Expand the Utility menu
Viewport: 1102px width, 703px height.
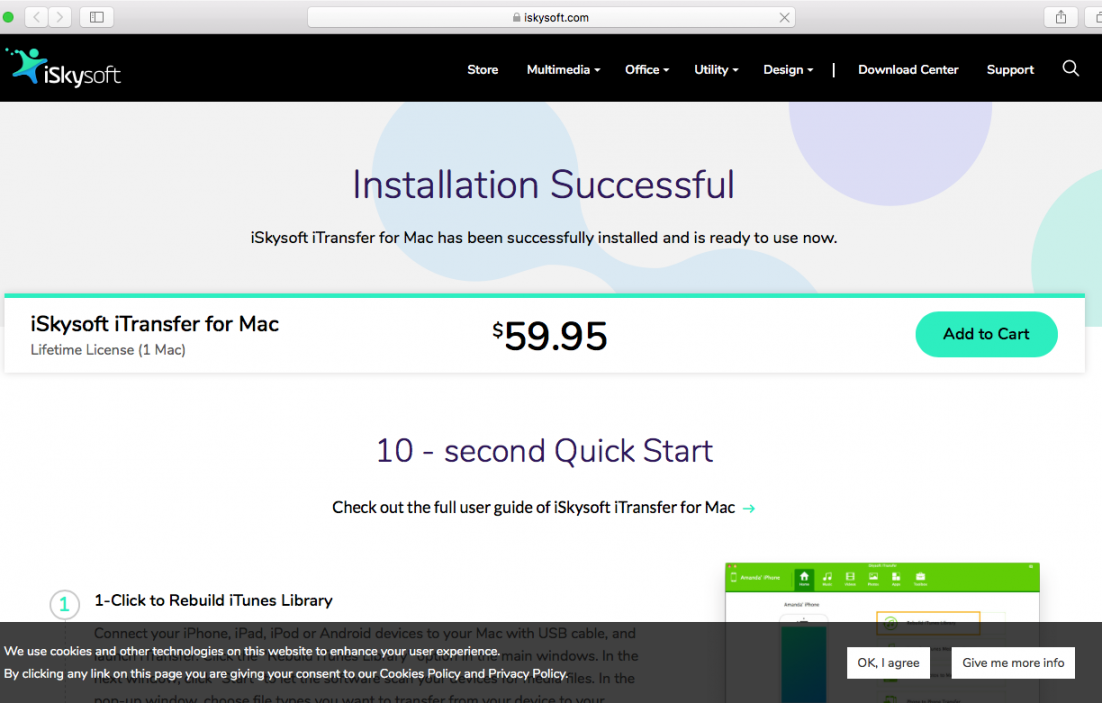[x=716, y=70]
